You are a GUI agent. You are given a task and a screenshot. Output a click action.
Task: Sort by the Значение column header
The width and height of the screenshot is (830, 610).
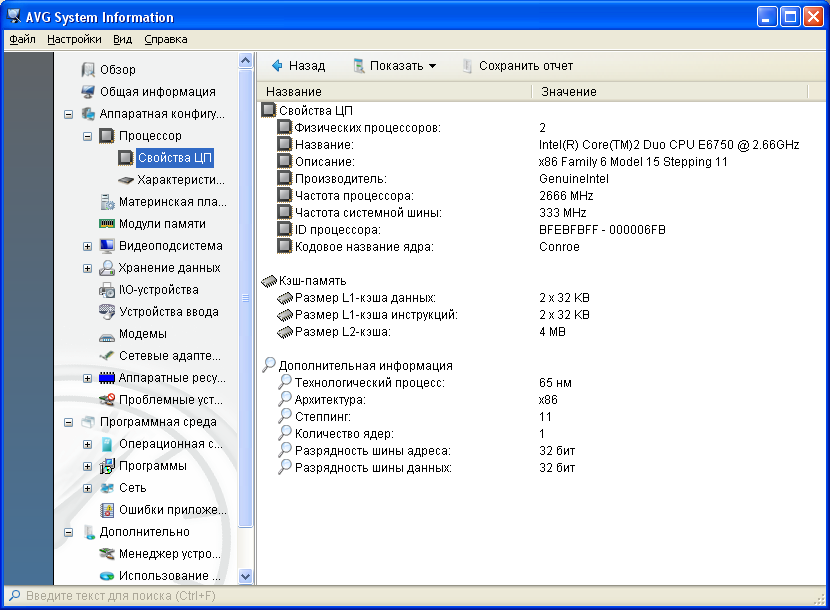[670, 92]
